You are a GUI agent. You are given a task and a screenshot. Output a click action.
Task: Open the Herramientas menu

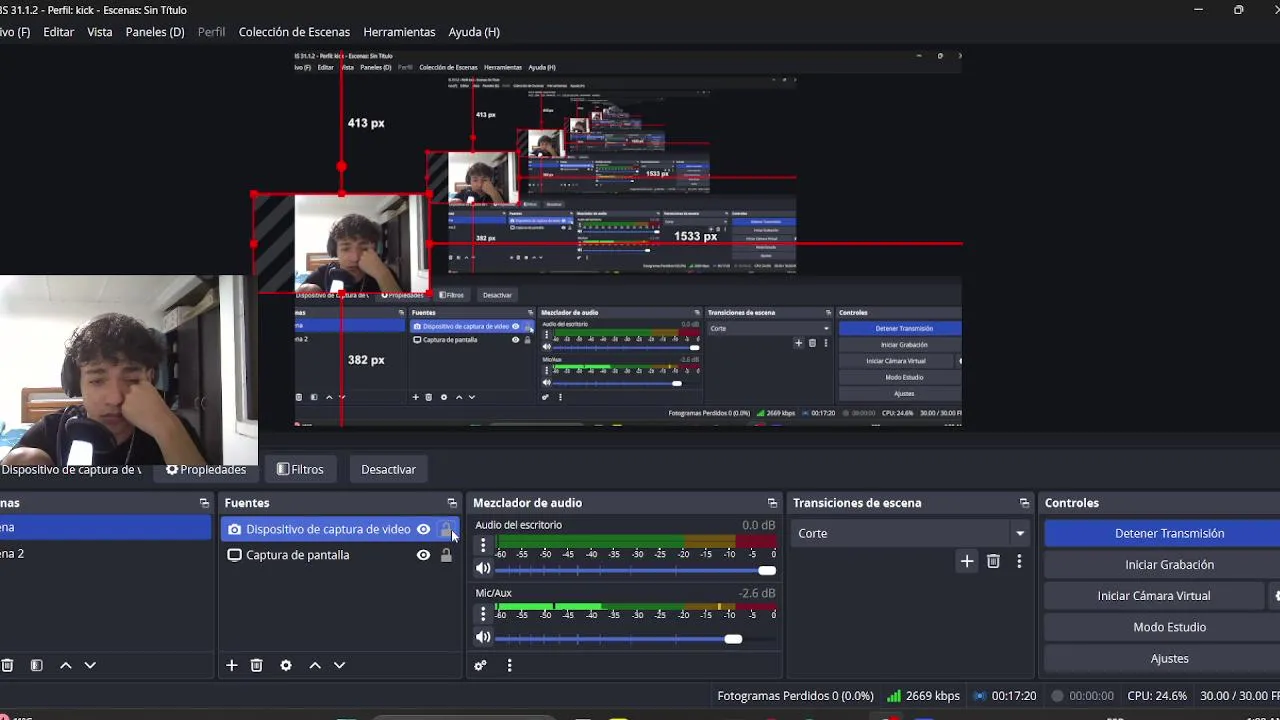[x=399, y=32]
